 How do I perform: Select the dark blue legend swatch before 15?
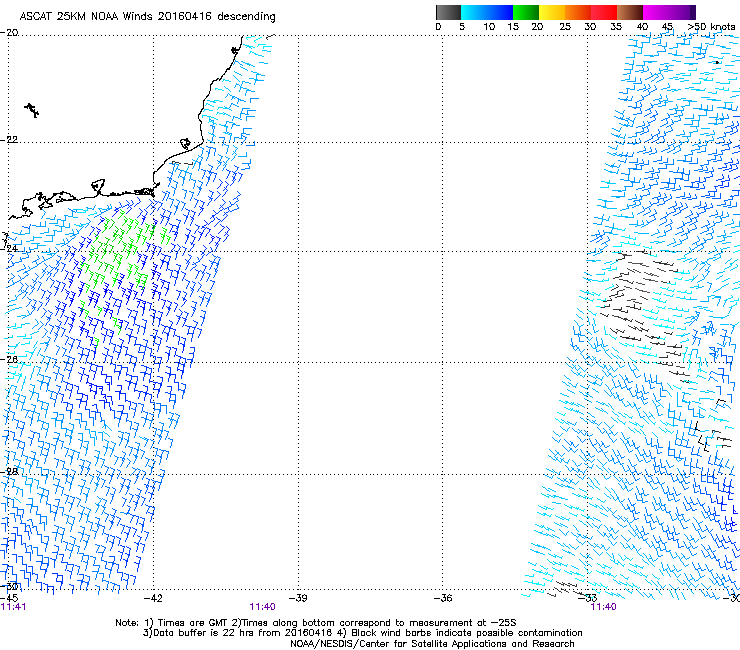(500, 12)
